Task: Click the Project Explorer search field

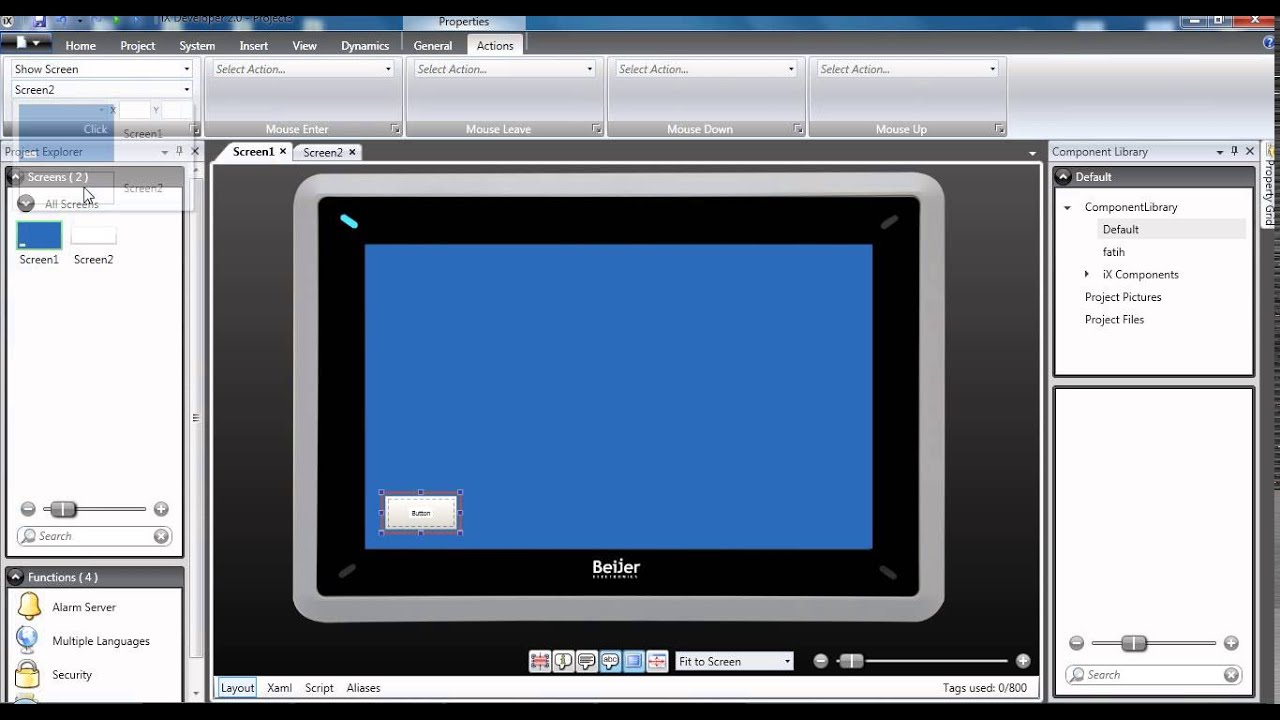Action: (95, 536)
